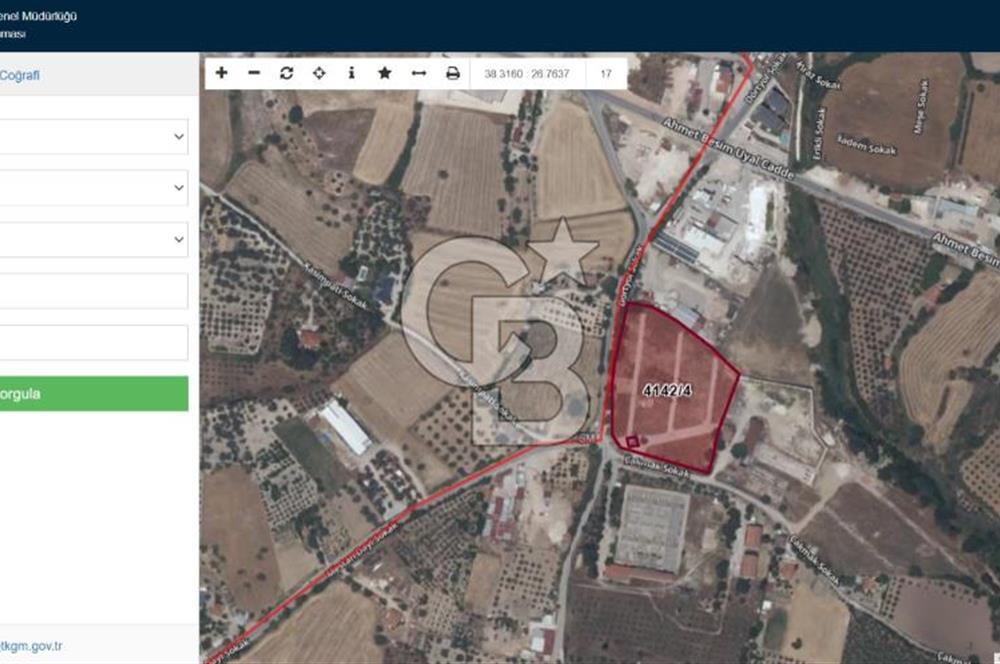Click the zoom in (+) tool
Image resolution: width=1000 pixels, height=664 pixels.
(221, 72)
